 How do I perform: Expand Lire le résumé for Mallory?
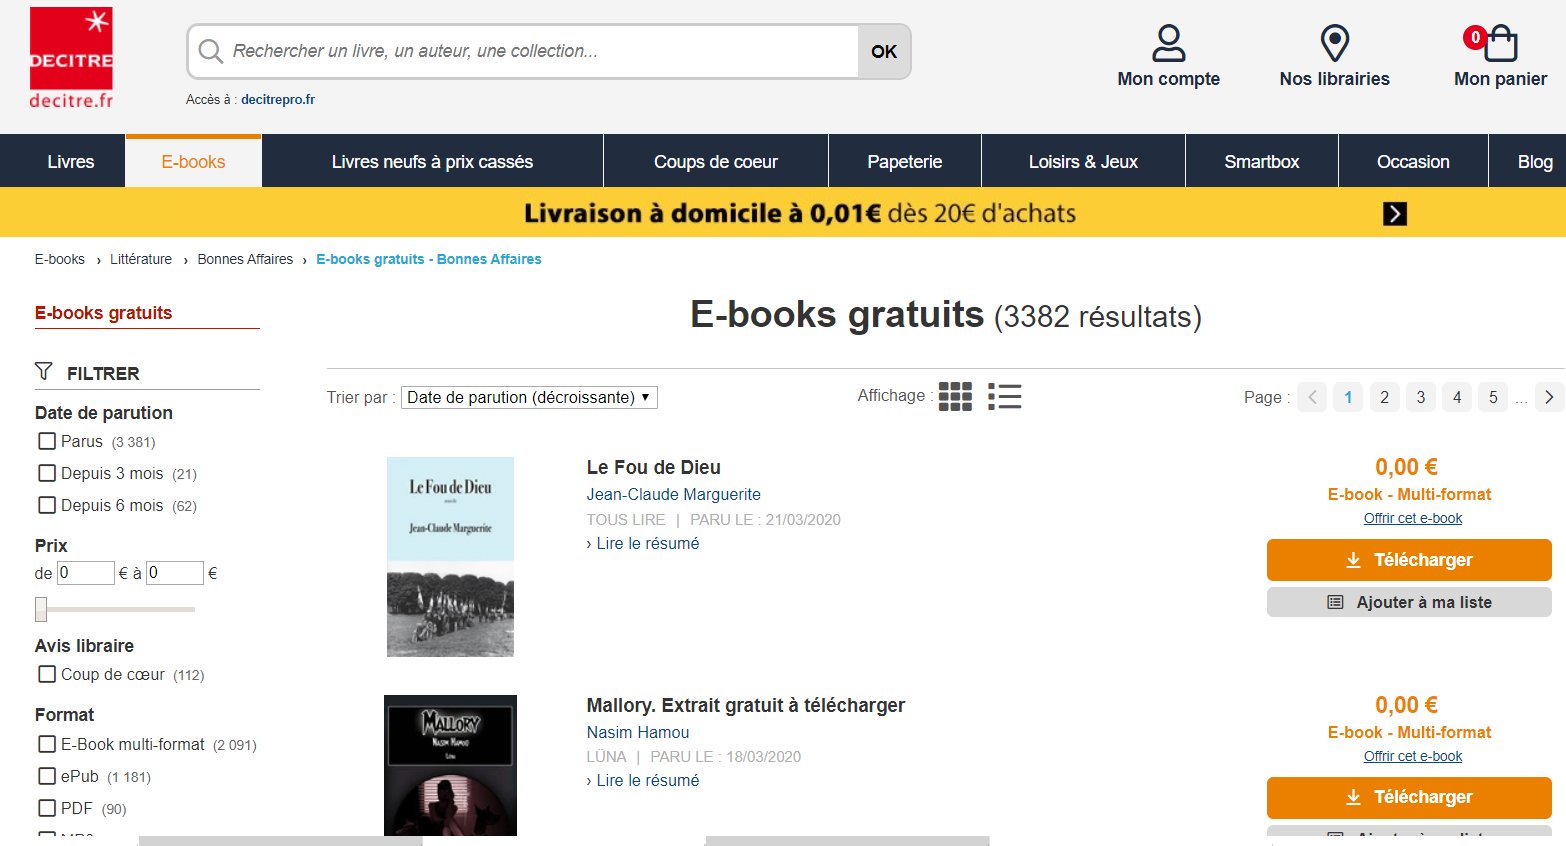point(643,780)
